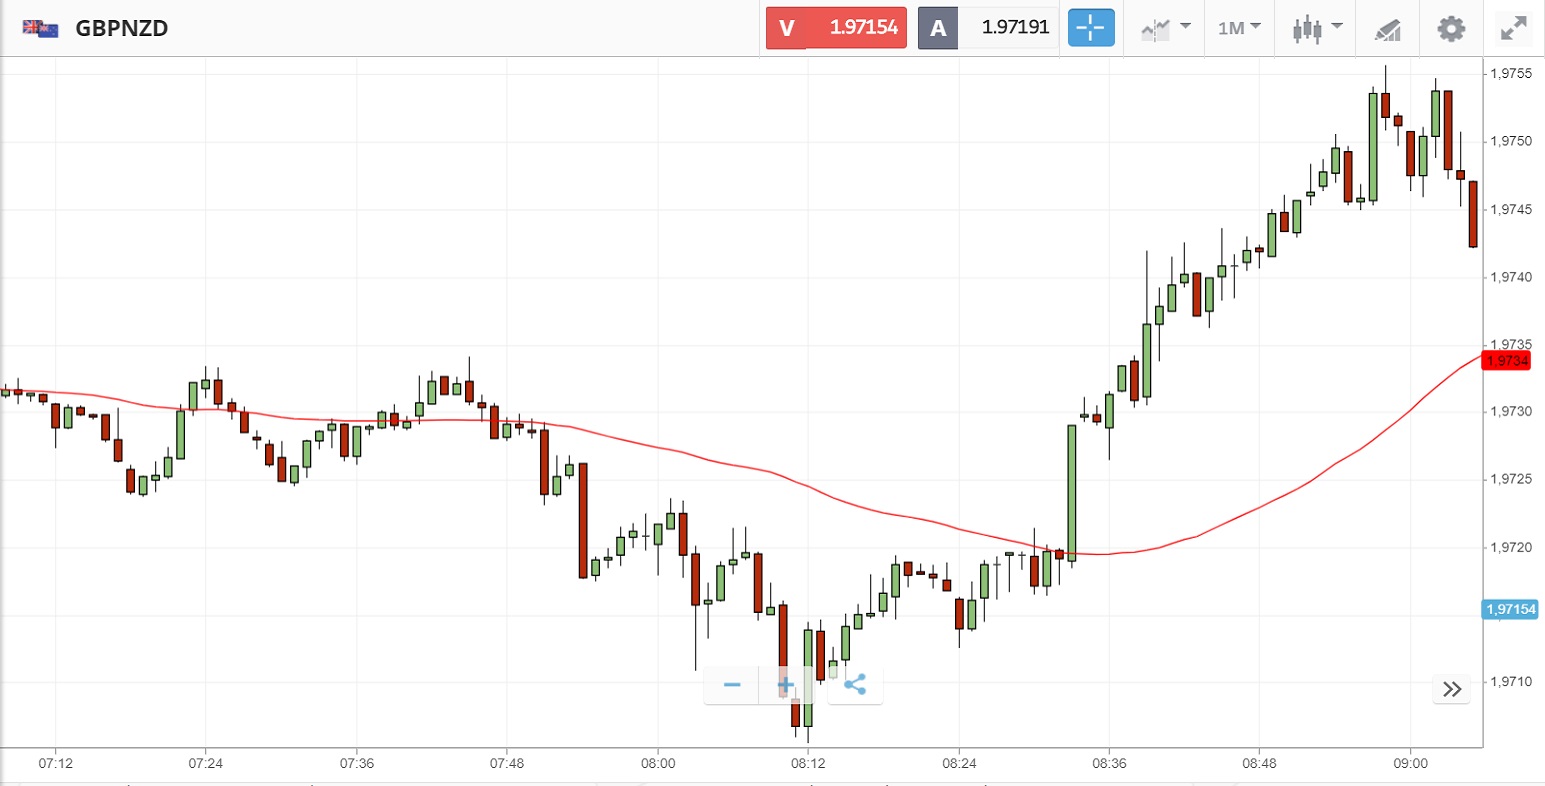Expand the chart to fullscreen
This screenshot has width=1545, height=786.
1514,28
